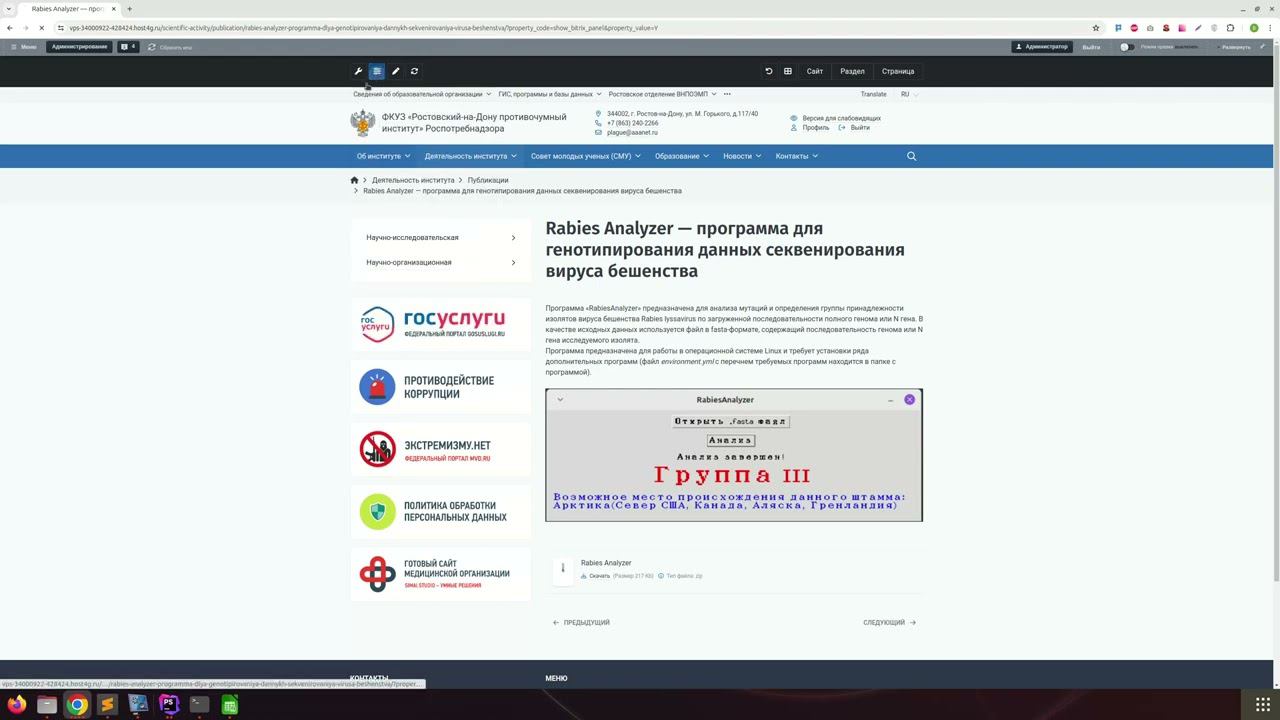Open the site search magnifier icon
The width and height of the screenshot is (1280, 720).
911,156
